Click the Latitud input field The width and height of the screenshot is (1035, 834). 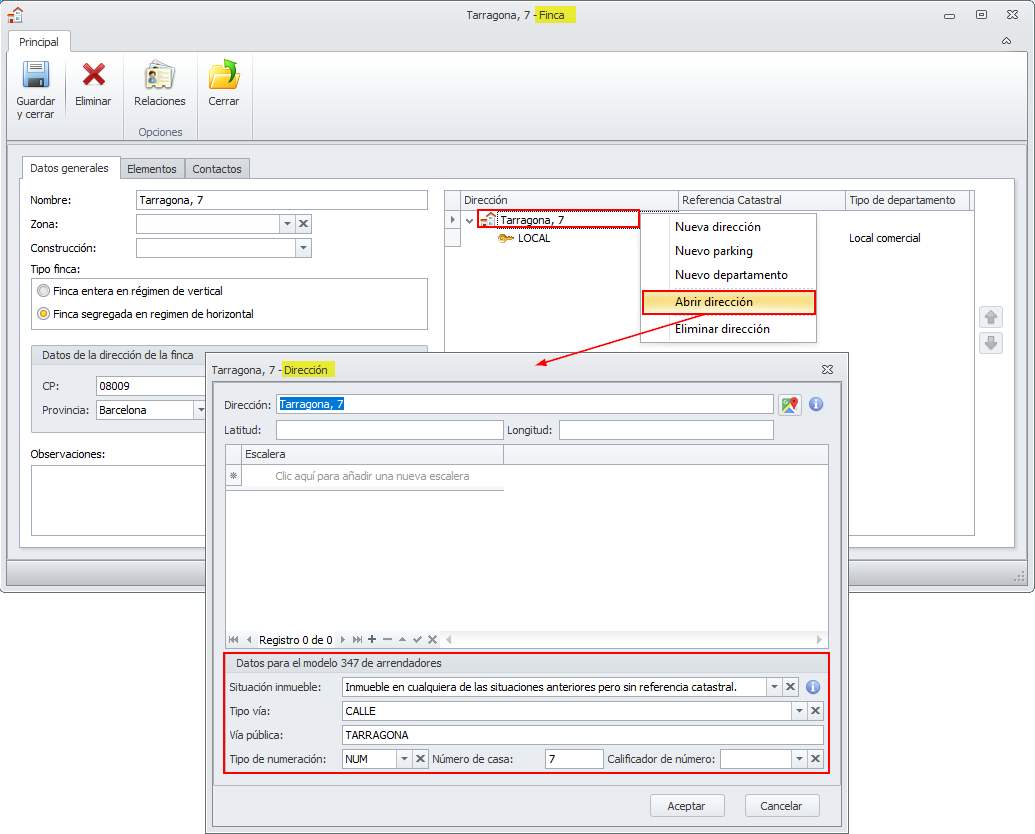389,430
